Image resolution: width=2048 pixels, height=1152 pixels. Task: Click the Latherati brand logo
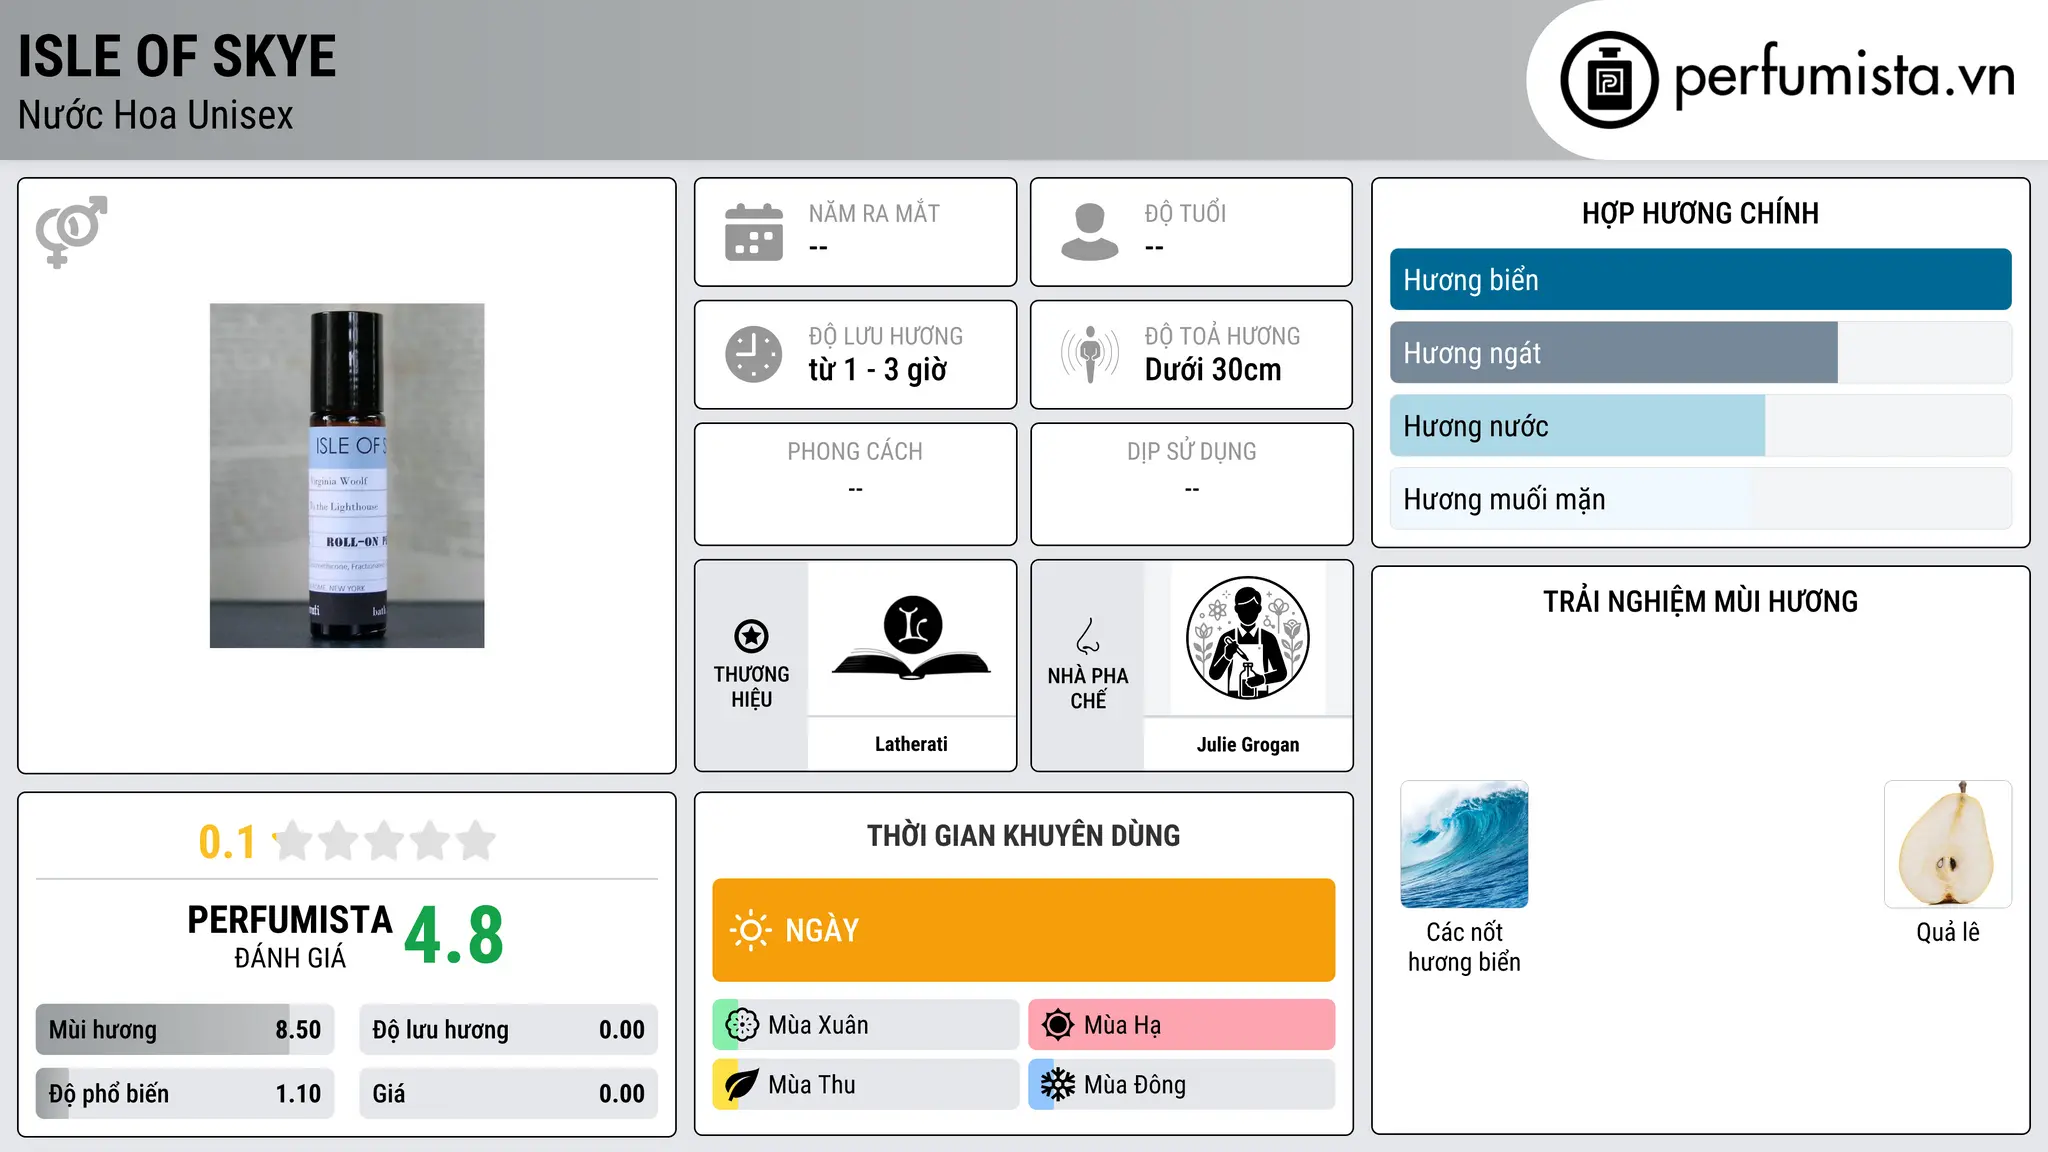(x=911, y=638)
